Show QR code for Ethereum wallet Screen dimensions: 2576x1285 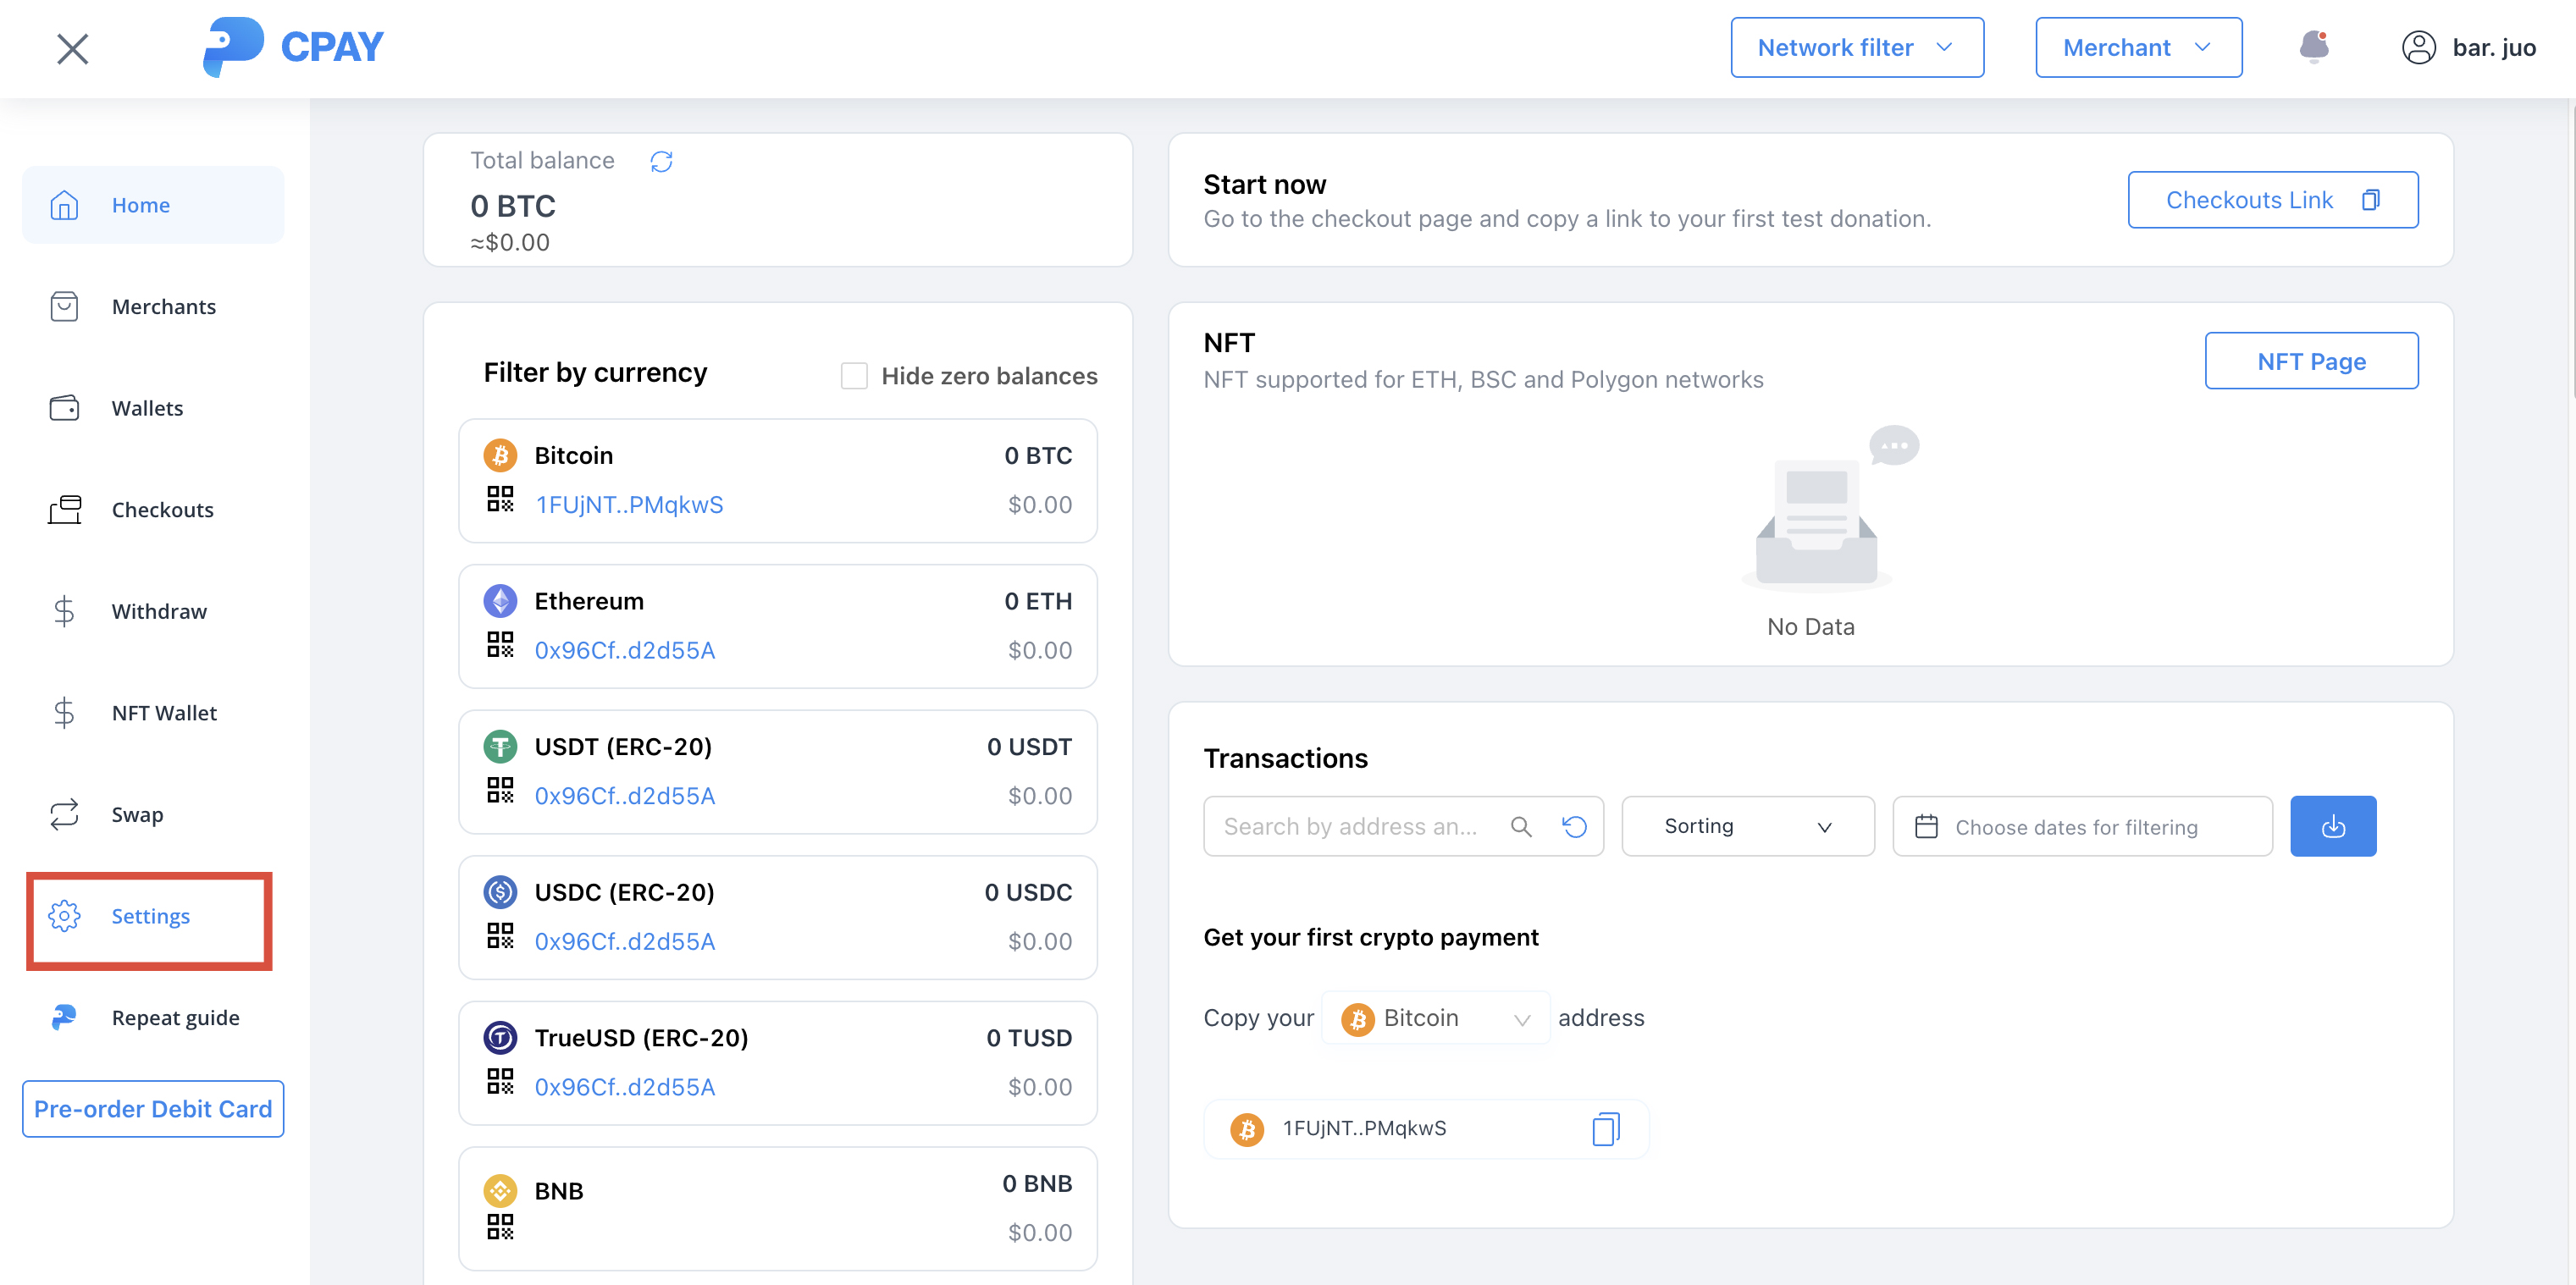[500, 644]
